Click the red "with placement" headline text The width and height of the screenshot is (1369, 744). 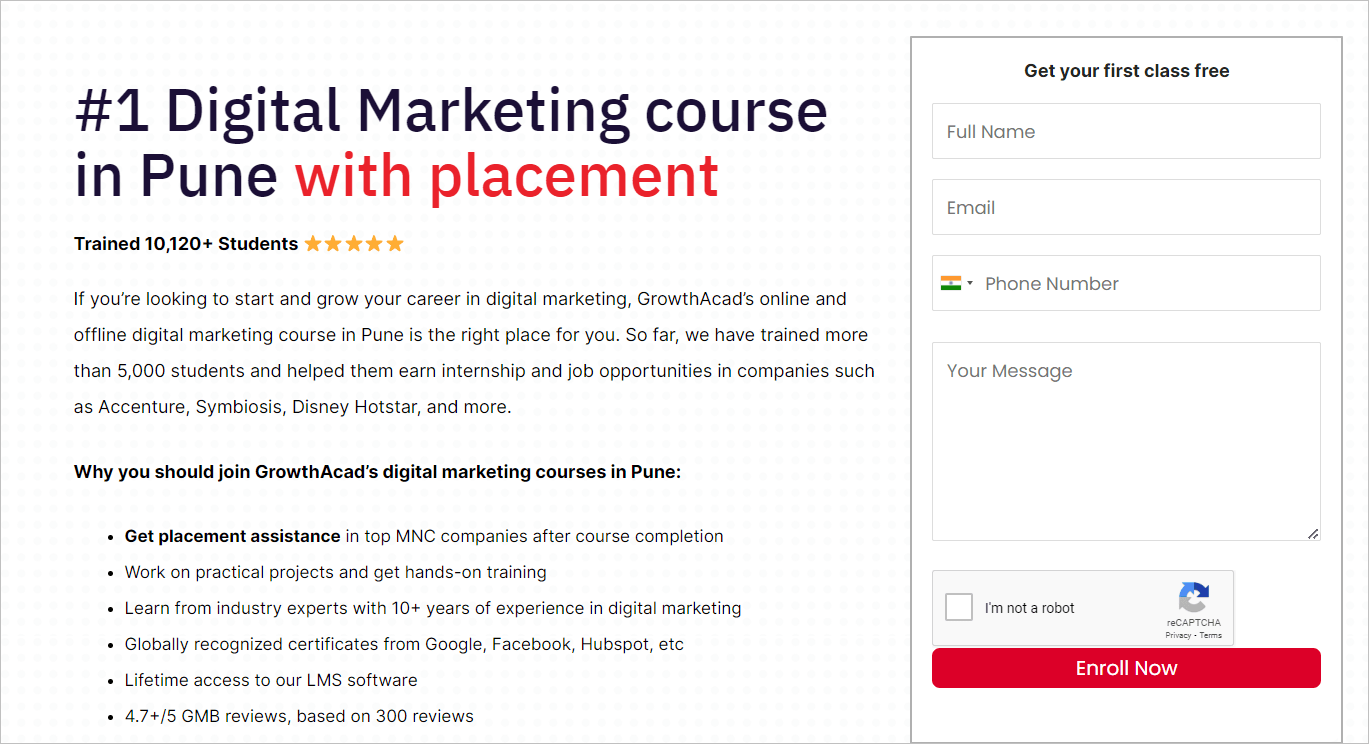pos(506,176)
